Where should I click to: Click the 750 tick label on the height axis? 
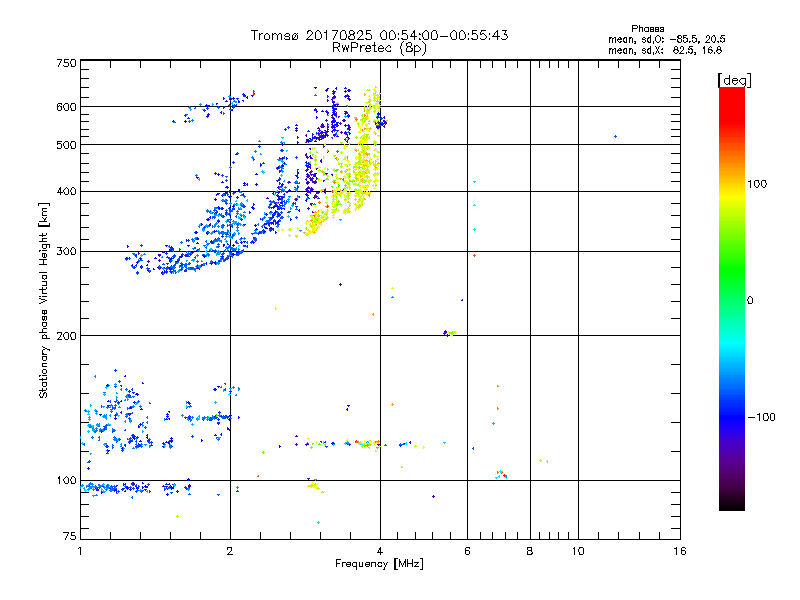click(66, 63)
